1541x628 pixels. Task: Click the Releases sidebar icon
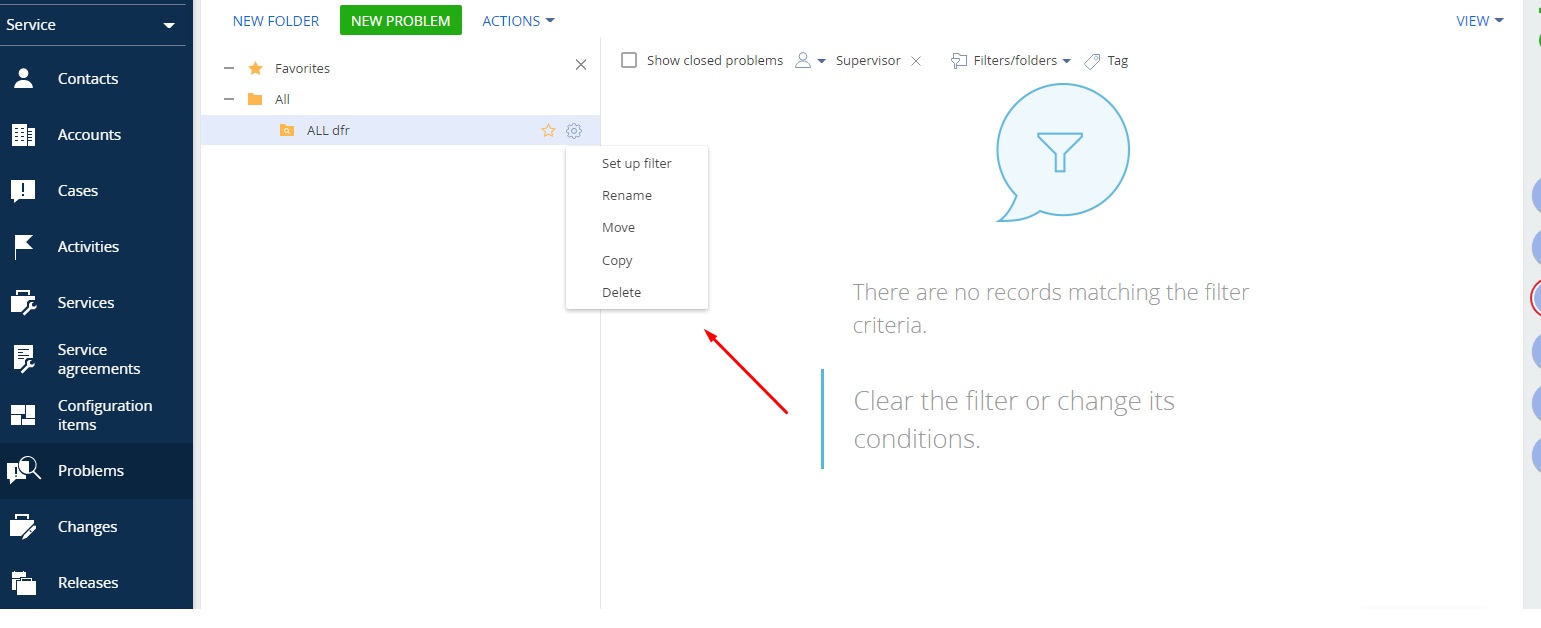pyautogui.click(x=23, y=583)
